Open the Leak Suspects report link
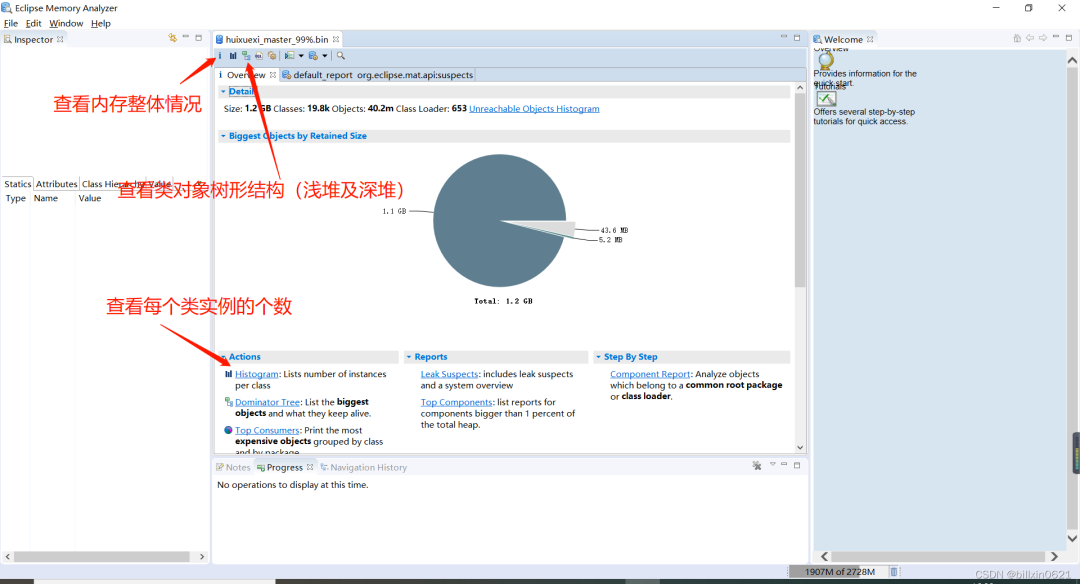Viewport: 1080px width, 584px height. click(449, 374)
